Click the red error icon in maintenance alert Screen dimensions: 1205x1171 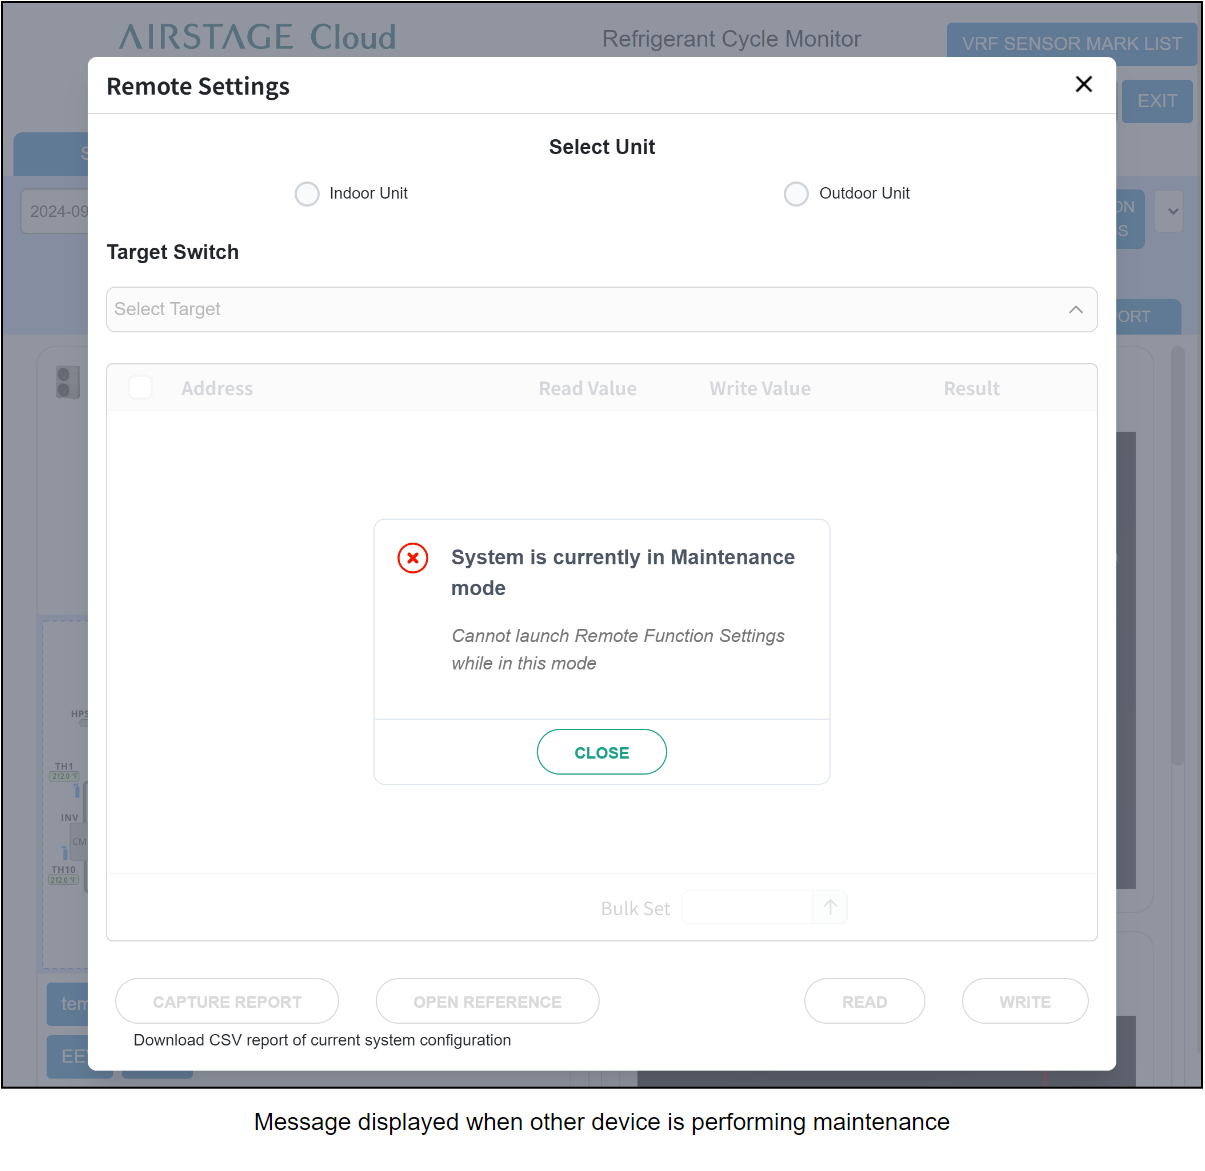(x=413, y=558)
